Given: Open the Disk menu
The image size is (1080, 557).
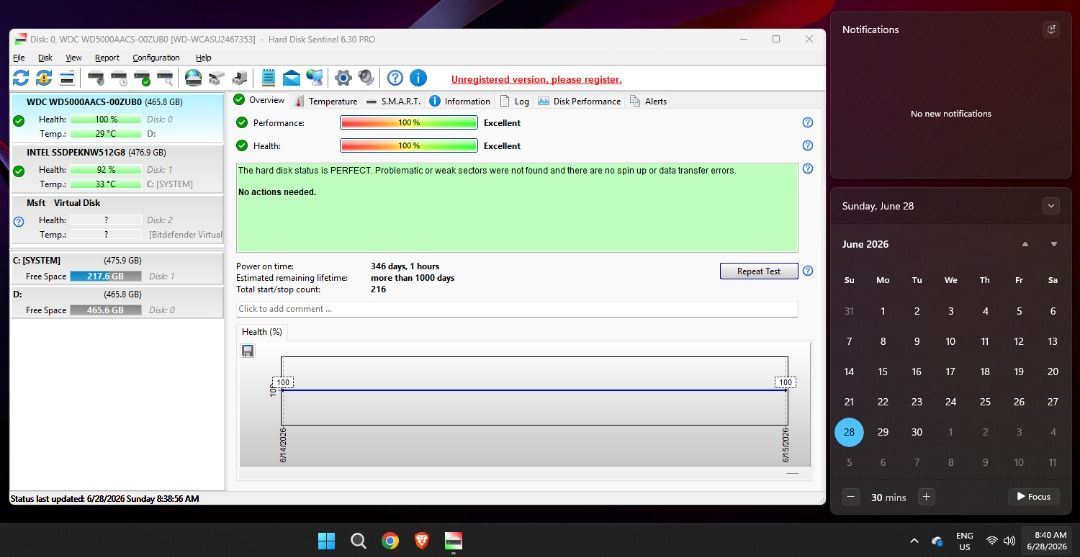Looking at the screenshot, I should click(45, 58).
